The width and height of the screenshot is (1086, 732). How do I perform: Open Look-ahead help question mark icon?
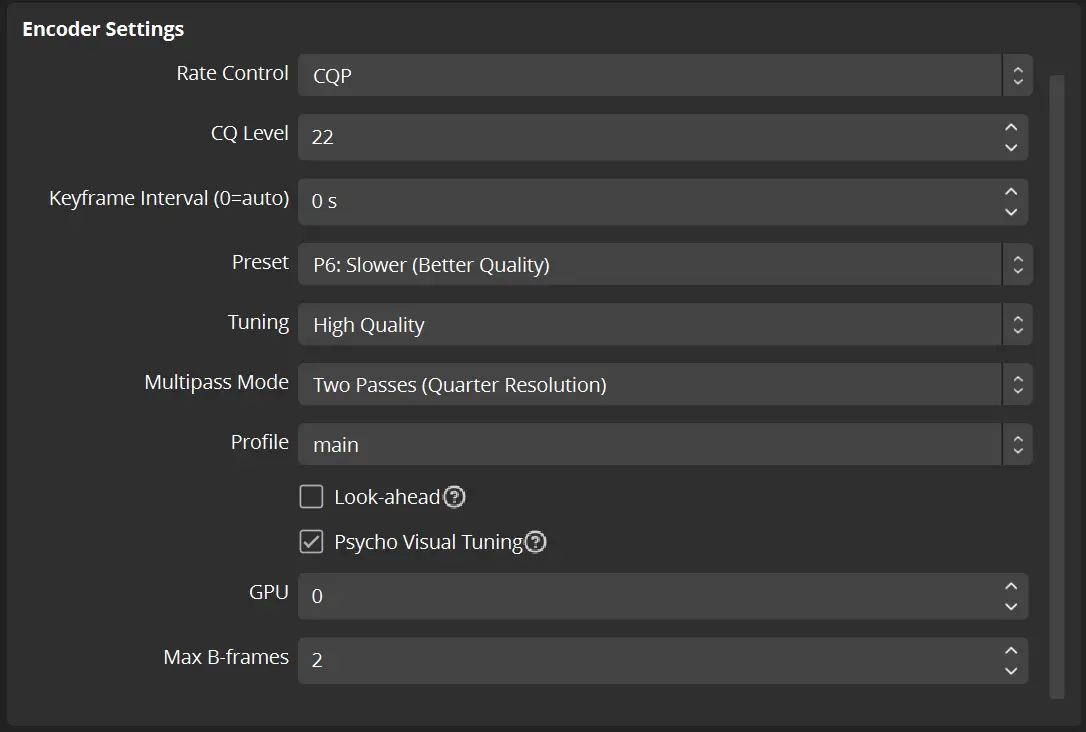pyautogui.click(x=454, y=497)
